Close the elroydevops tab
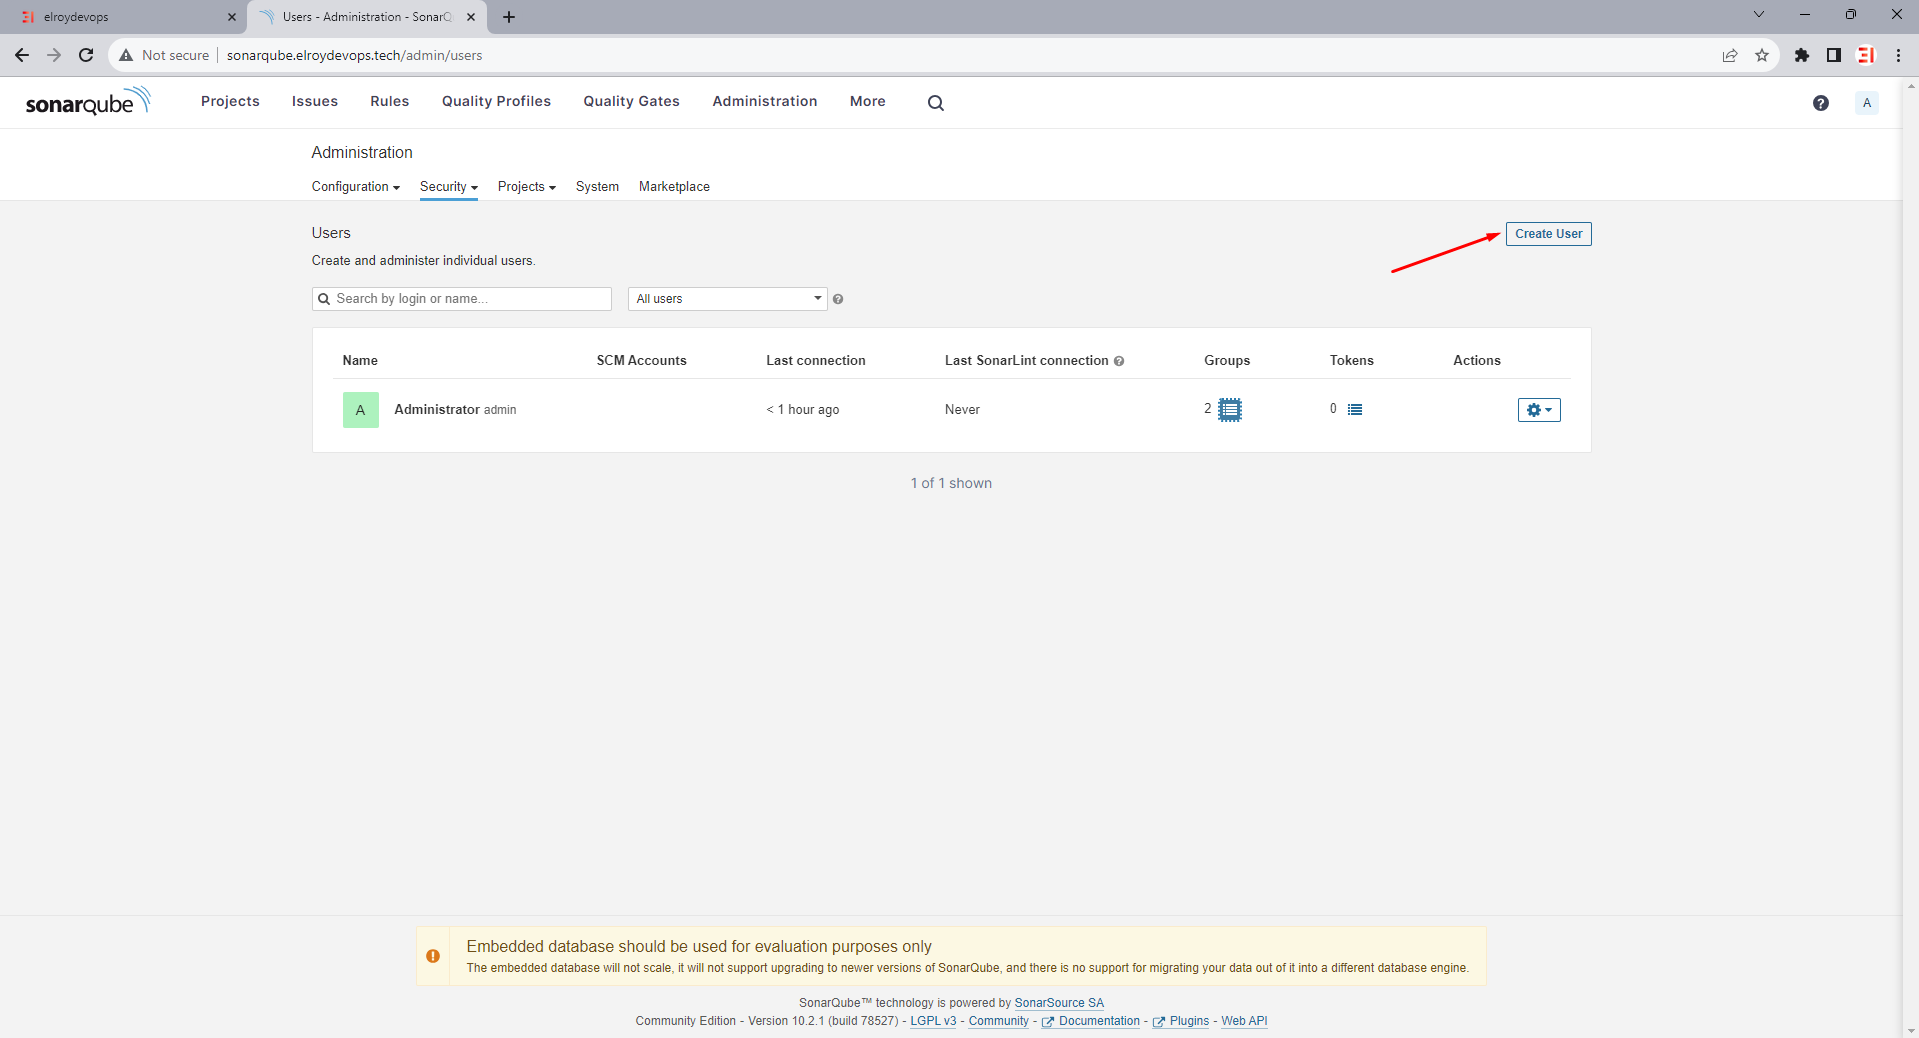The height and width of the screenshot is (1038, 1919). [x=231, y=17]
